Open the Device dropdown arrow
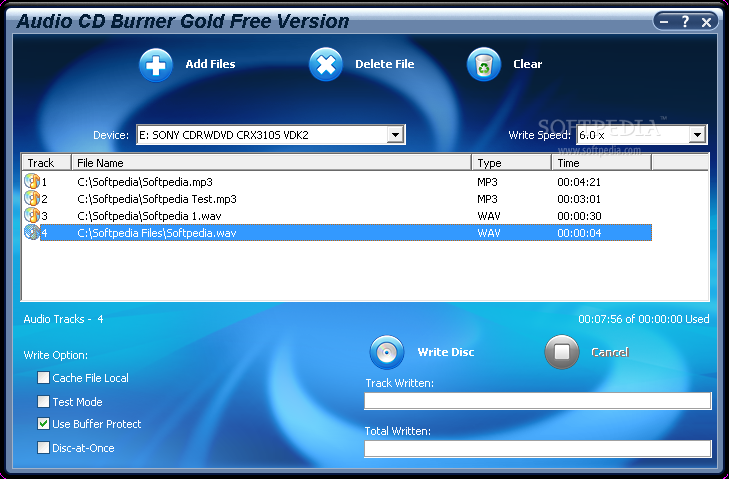 coord(395,135)
